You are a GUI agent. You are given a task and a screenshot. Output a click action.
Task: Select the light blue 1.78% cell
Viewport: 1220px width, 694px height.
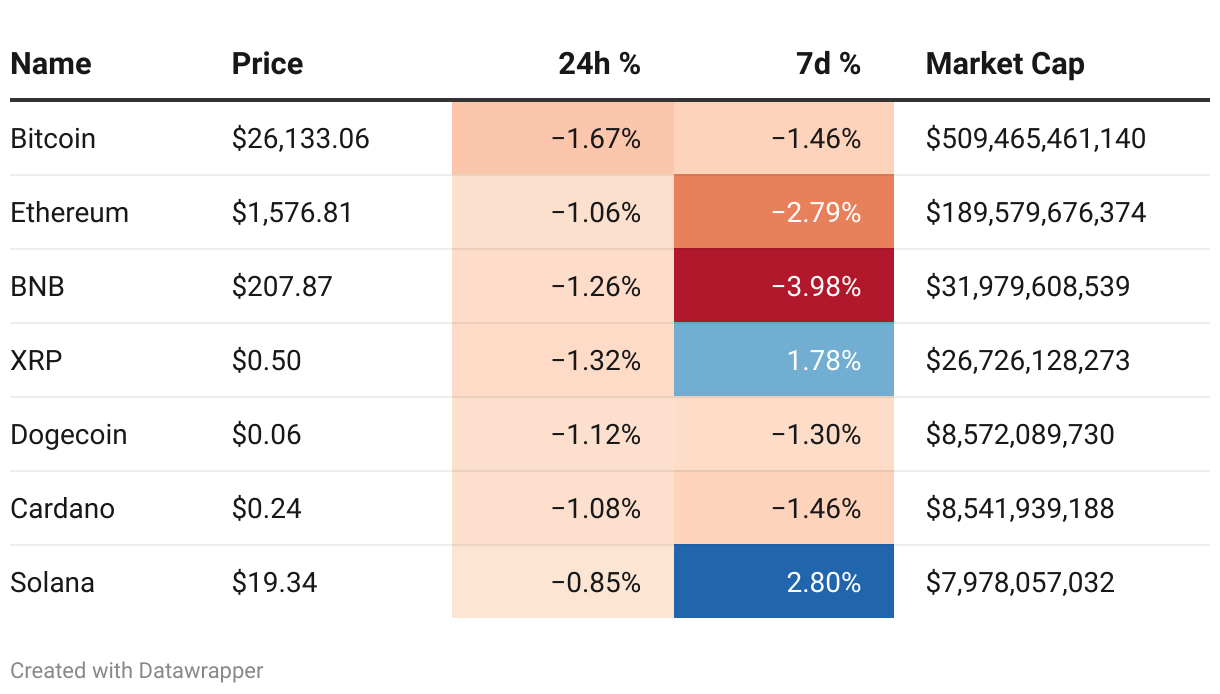(784, 360)
